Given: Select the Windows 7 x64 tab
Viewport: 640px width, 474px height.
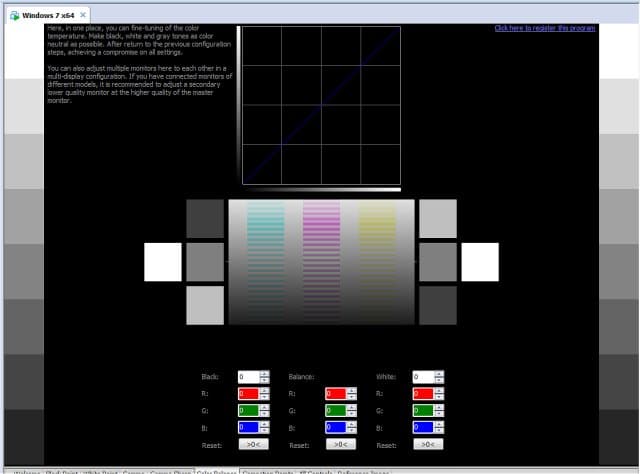Looking at the screenshot, I should (48, 16).
